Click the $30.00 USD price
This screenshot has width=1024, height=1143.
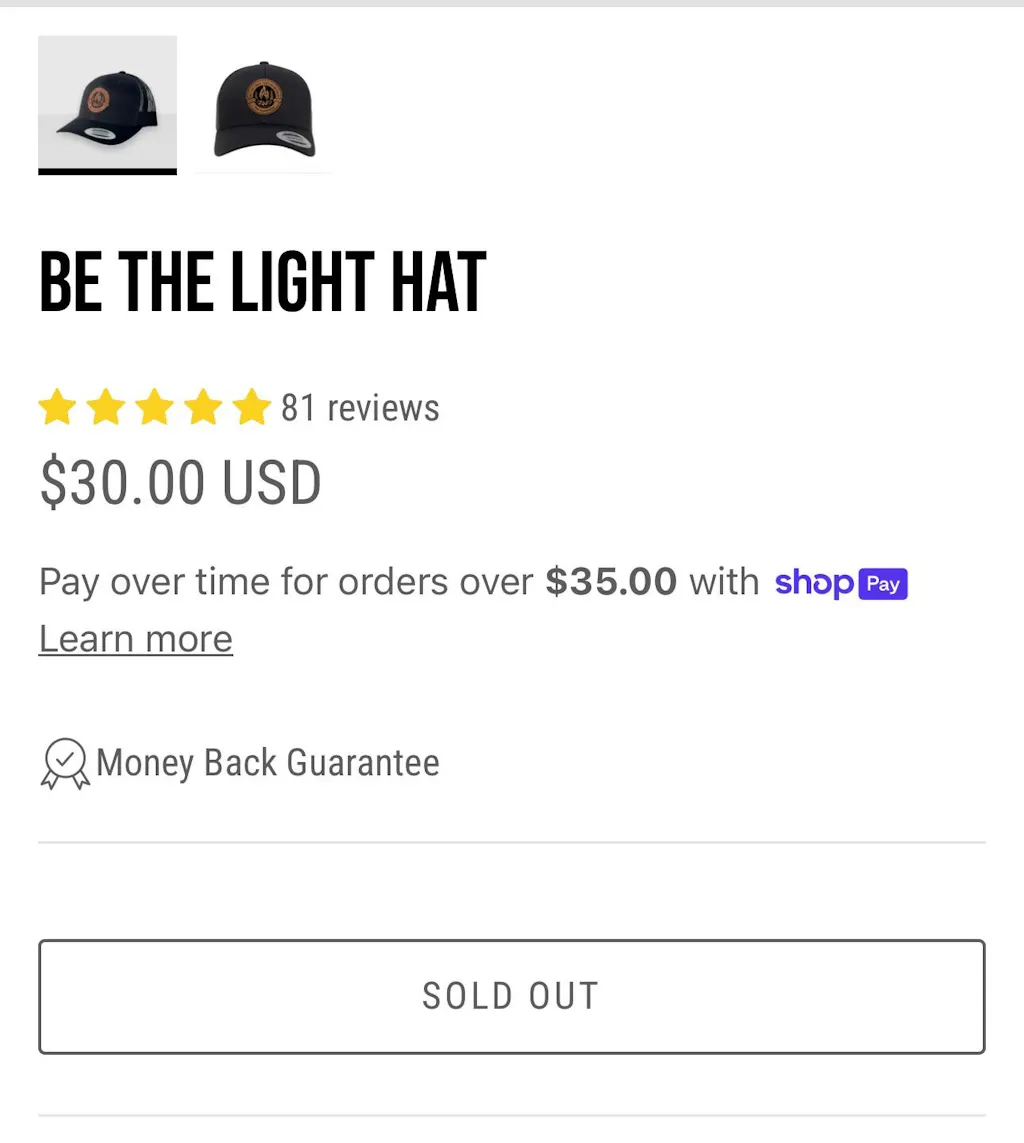click(x=180, y=483)
